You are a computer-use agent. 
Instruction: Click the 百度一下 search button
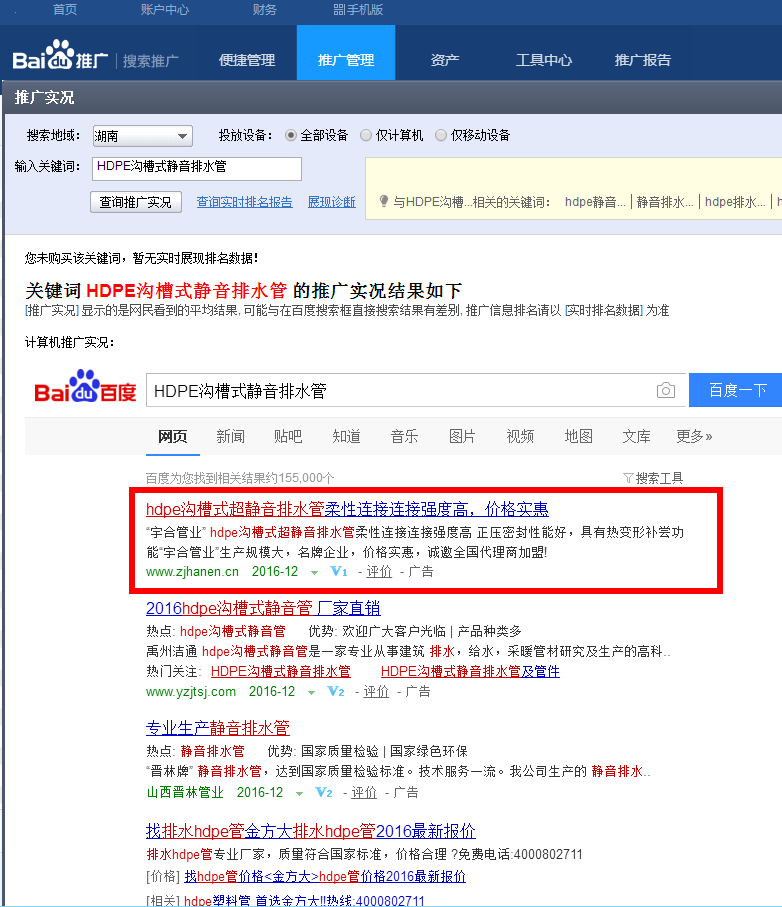pyautogui.click(x=736, y=390)
